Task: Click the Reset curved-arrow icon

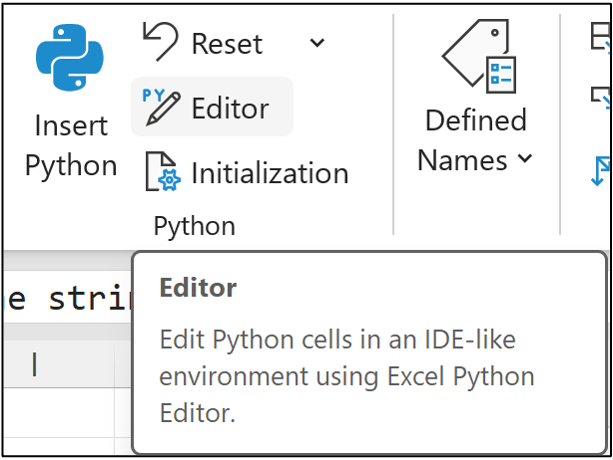Action: pyautogui.click(x=160, y=43)
